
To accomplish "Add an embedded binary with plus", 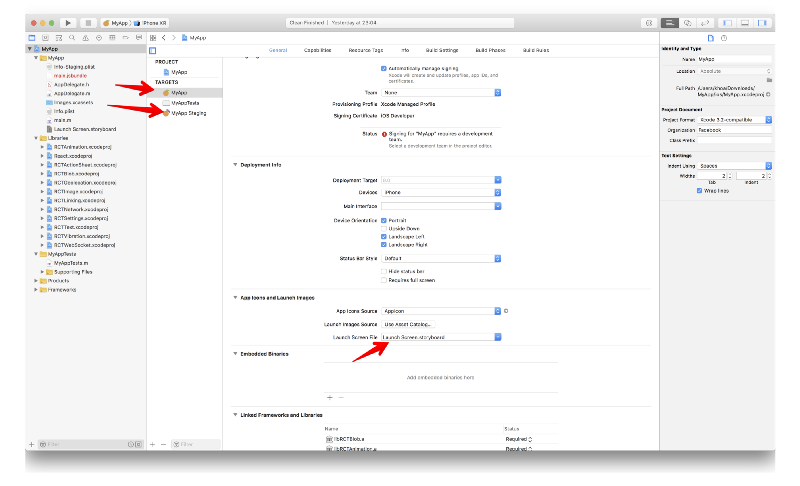I will [x=330, y=397].
